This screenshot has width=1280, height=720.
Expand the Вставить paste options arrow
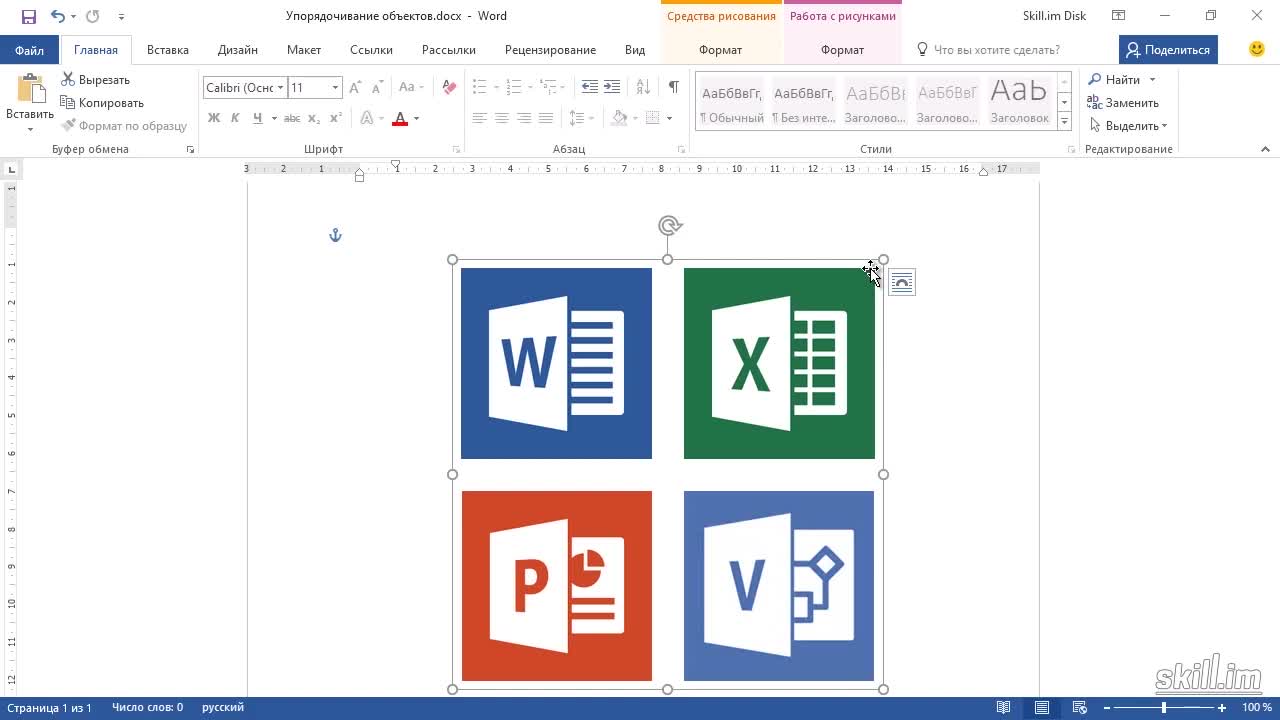(30, 129)
